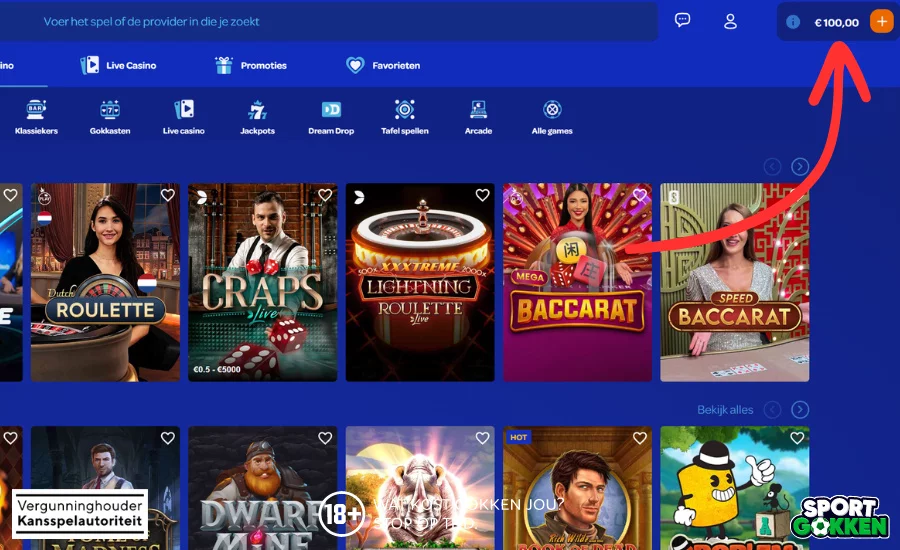
Task: Favorite the Dwarf Mine game
Action: (x=325, y=438)
